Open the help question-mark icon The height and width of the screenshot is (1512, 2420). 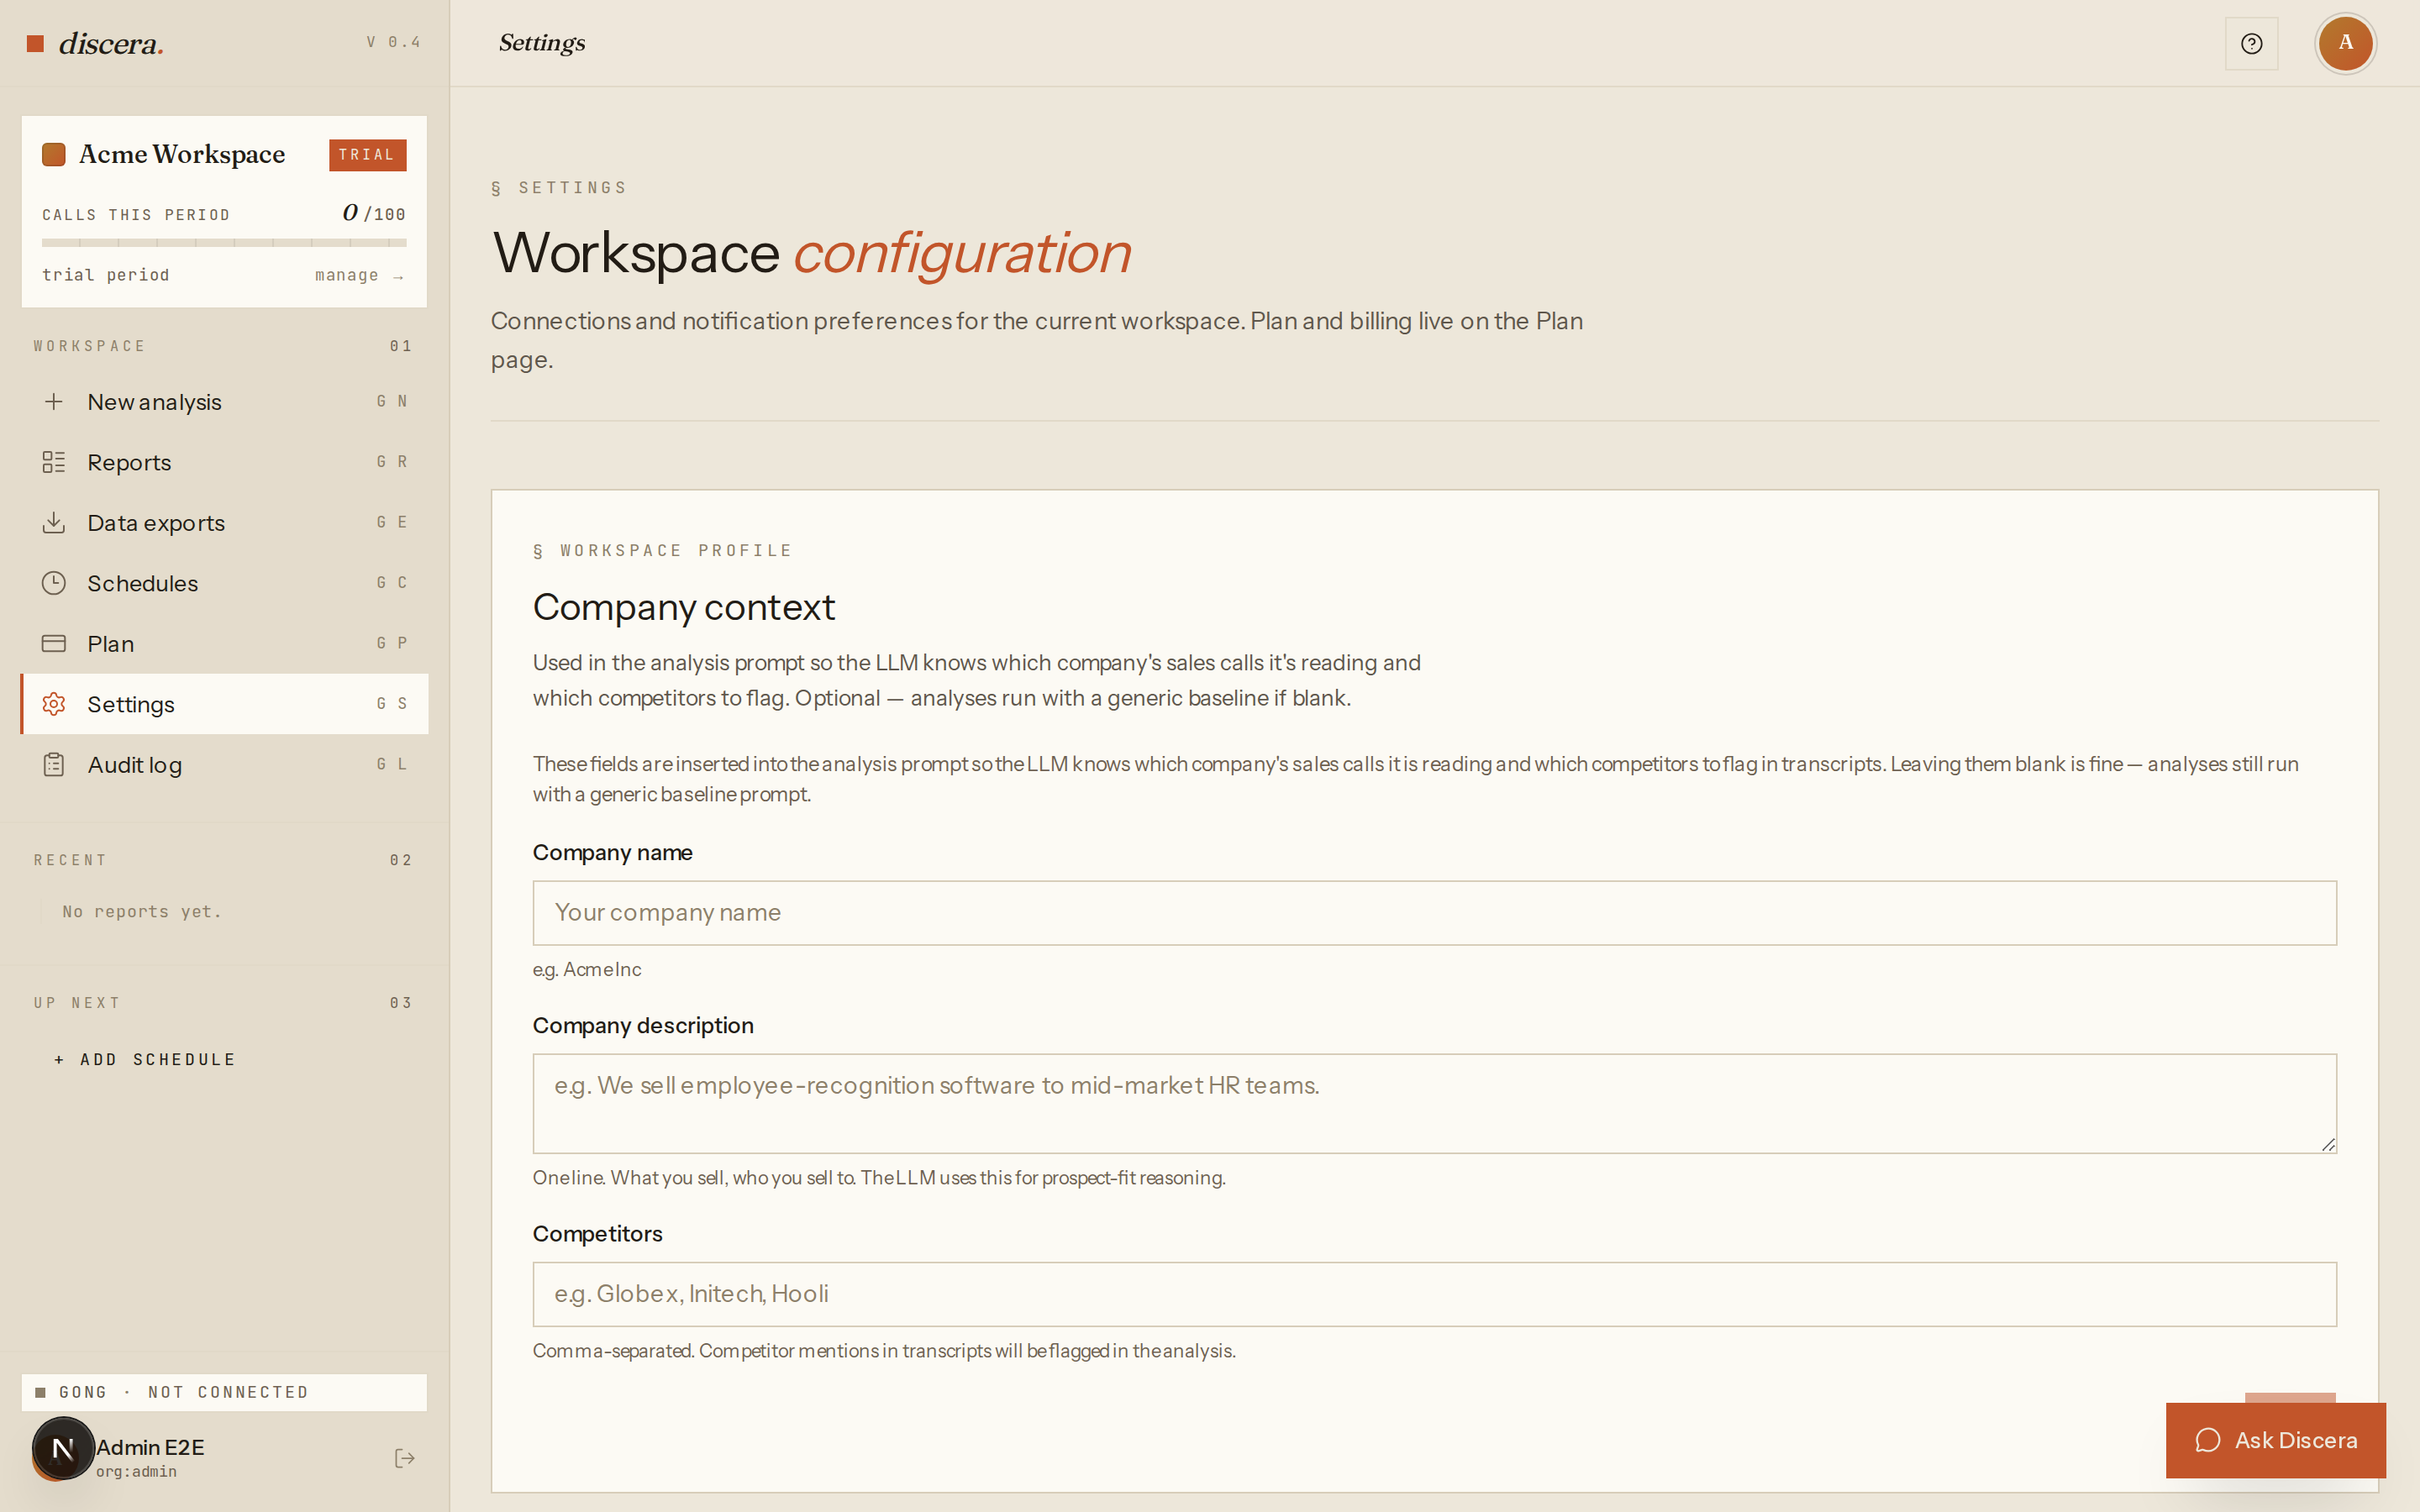tap(2251, 43)
